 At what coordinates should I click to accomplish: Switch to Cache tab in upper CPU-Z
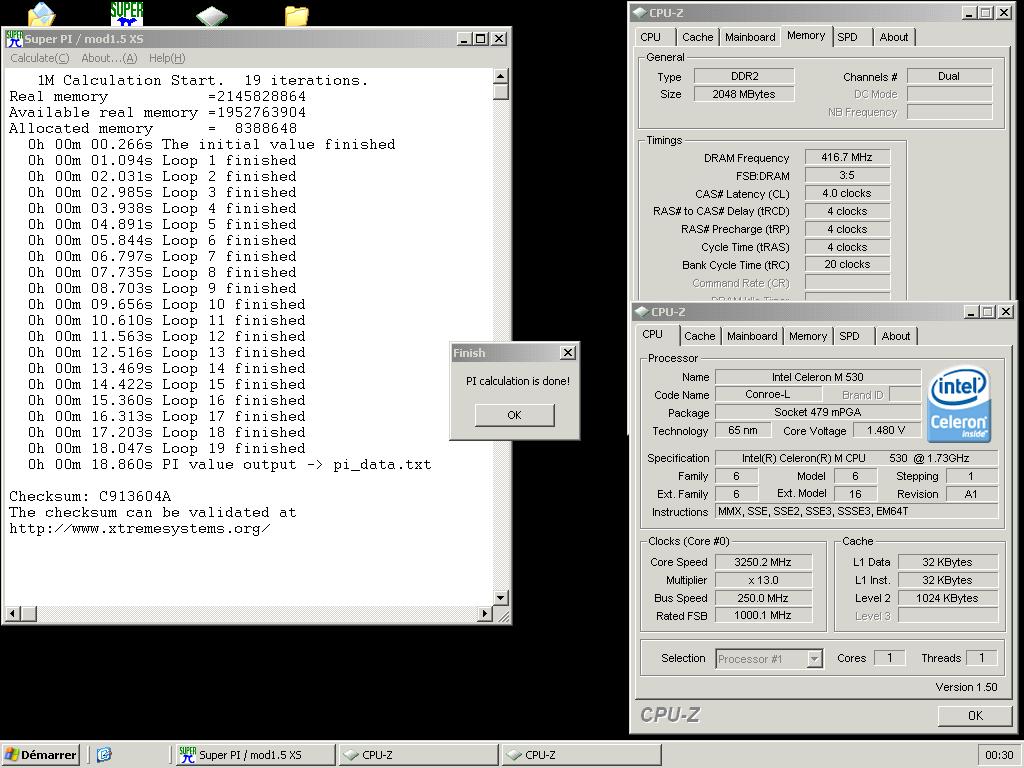(697, 37)
